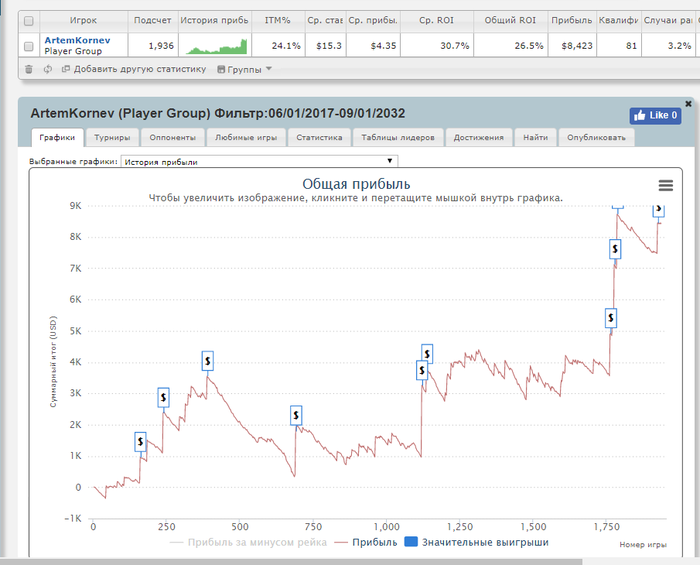Switch to the Турниры tab

click(x=112, y=137)
